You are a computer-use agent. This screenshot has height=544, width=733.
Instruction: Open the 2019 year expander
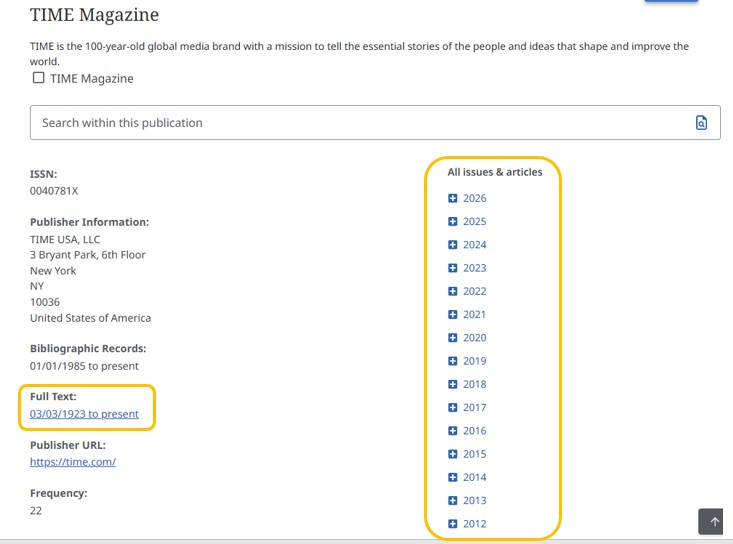[453, 361]
